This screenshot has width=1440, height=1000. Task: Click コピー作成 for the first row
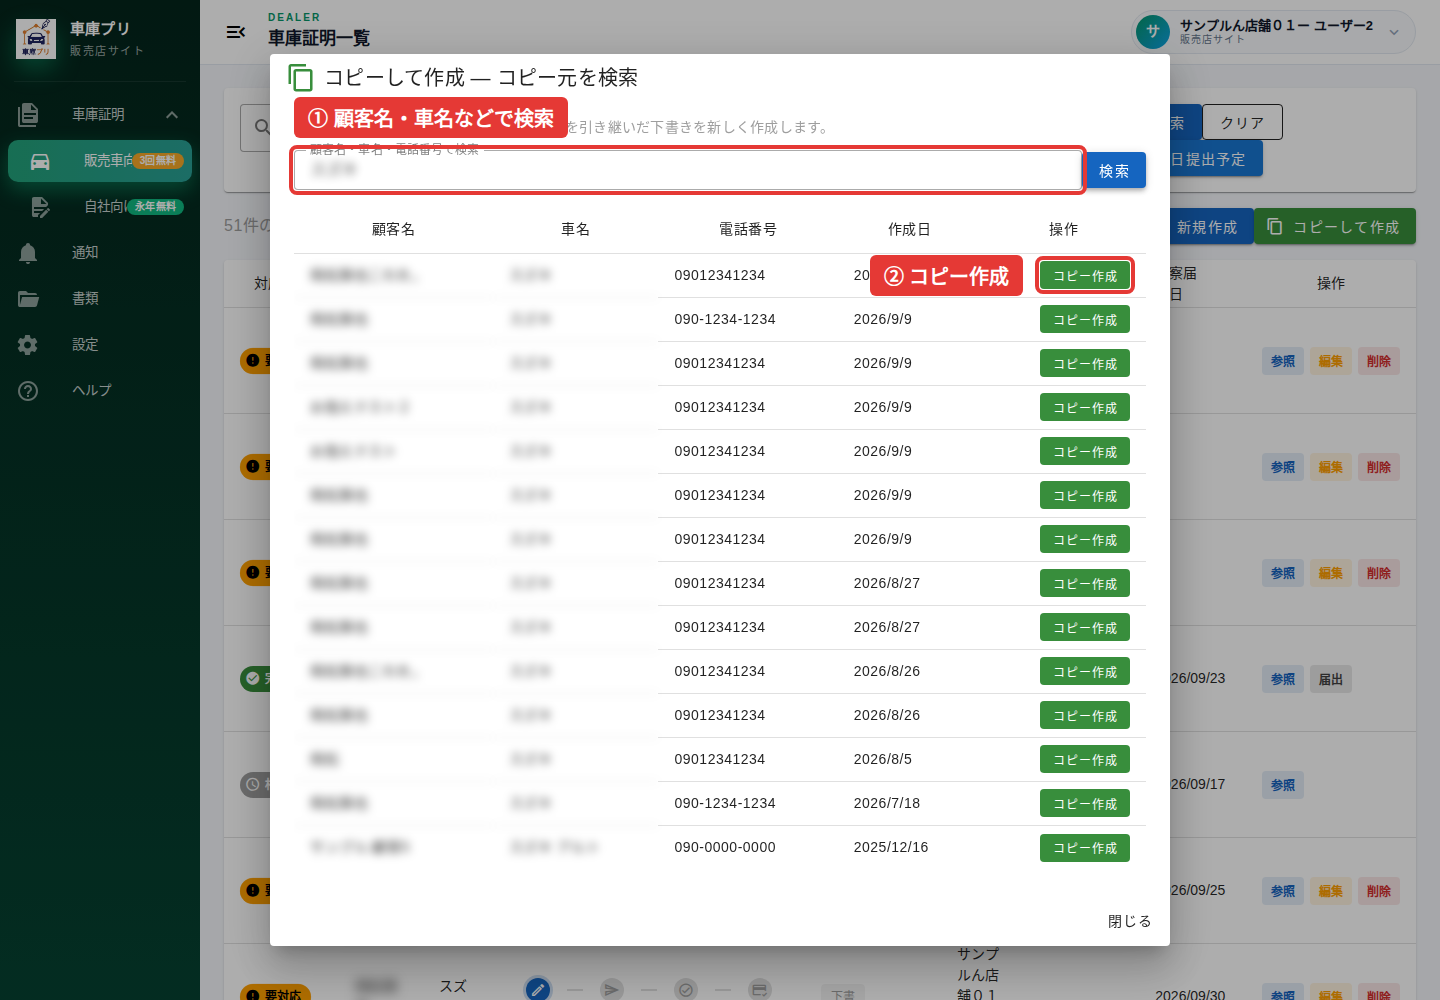(1085, 276)
